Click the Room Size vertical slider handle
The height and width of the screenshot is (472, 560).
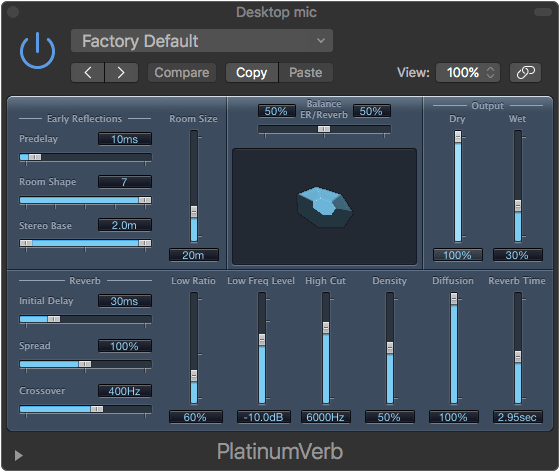pyautogui.click(x=194, y=211)
